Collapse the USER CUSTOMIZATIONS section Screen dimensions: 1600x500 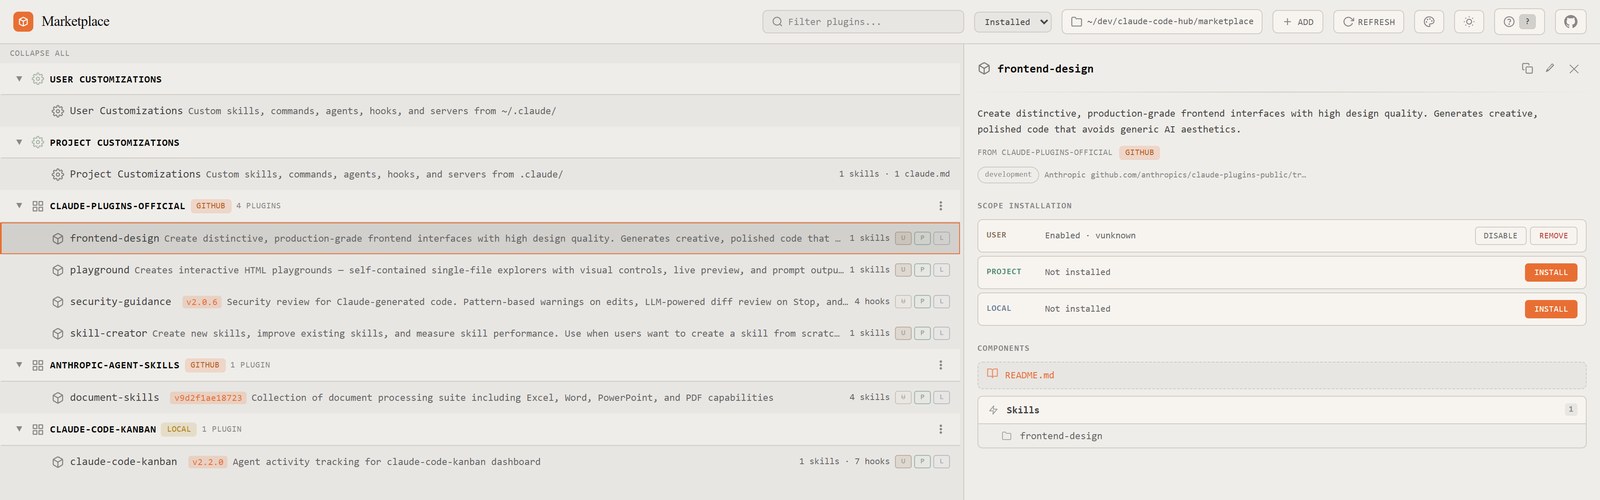(19, 79)
